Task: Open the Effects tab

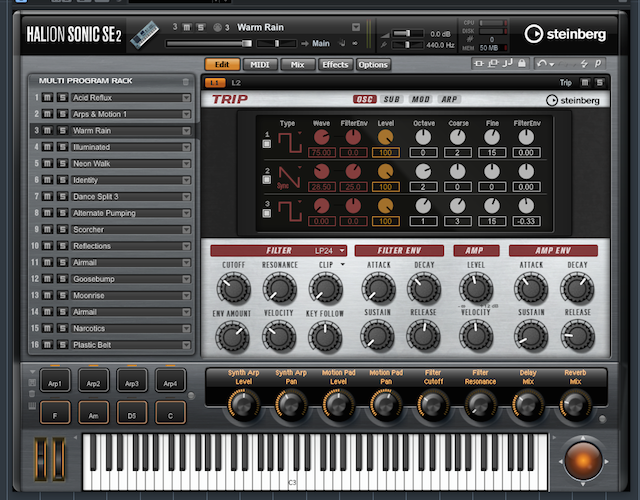Action: tap(335, 64)
